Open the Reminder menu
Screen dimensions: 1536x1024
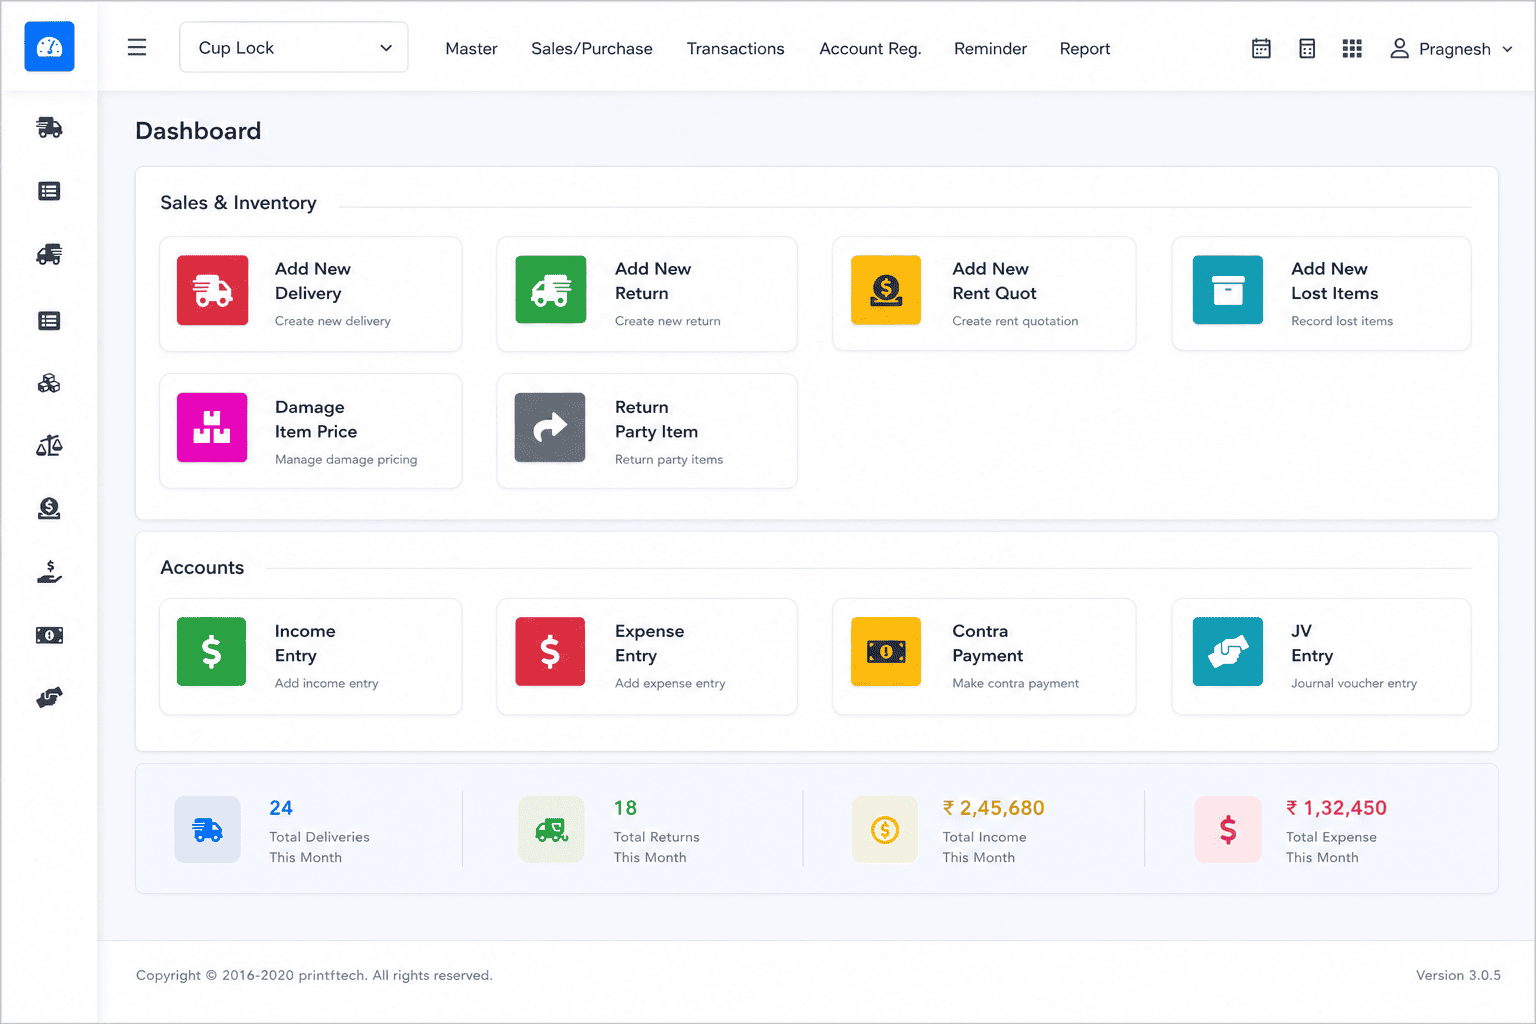[x=990, y=48]
